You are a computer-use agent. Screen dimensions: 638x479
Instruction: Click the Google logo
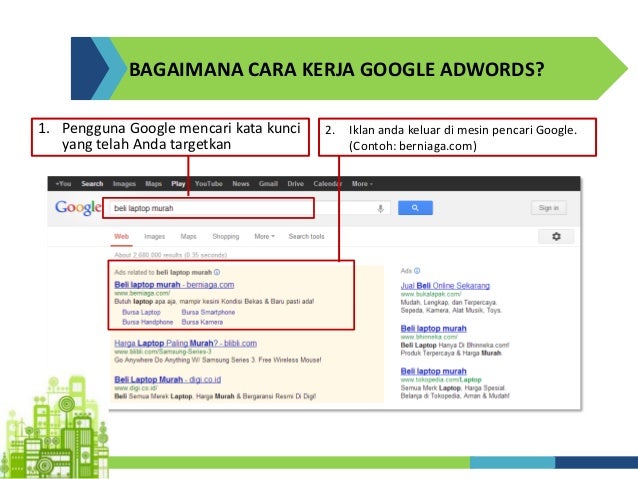point(78,208)
